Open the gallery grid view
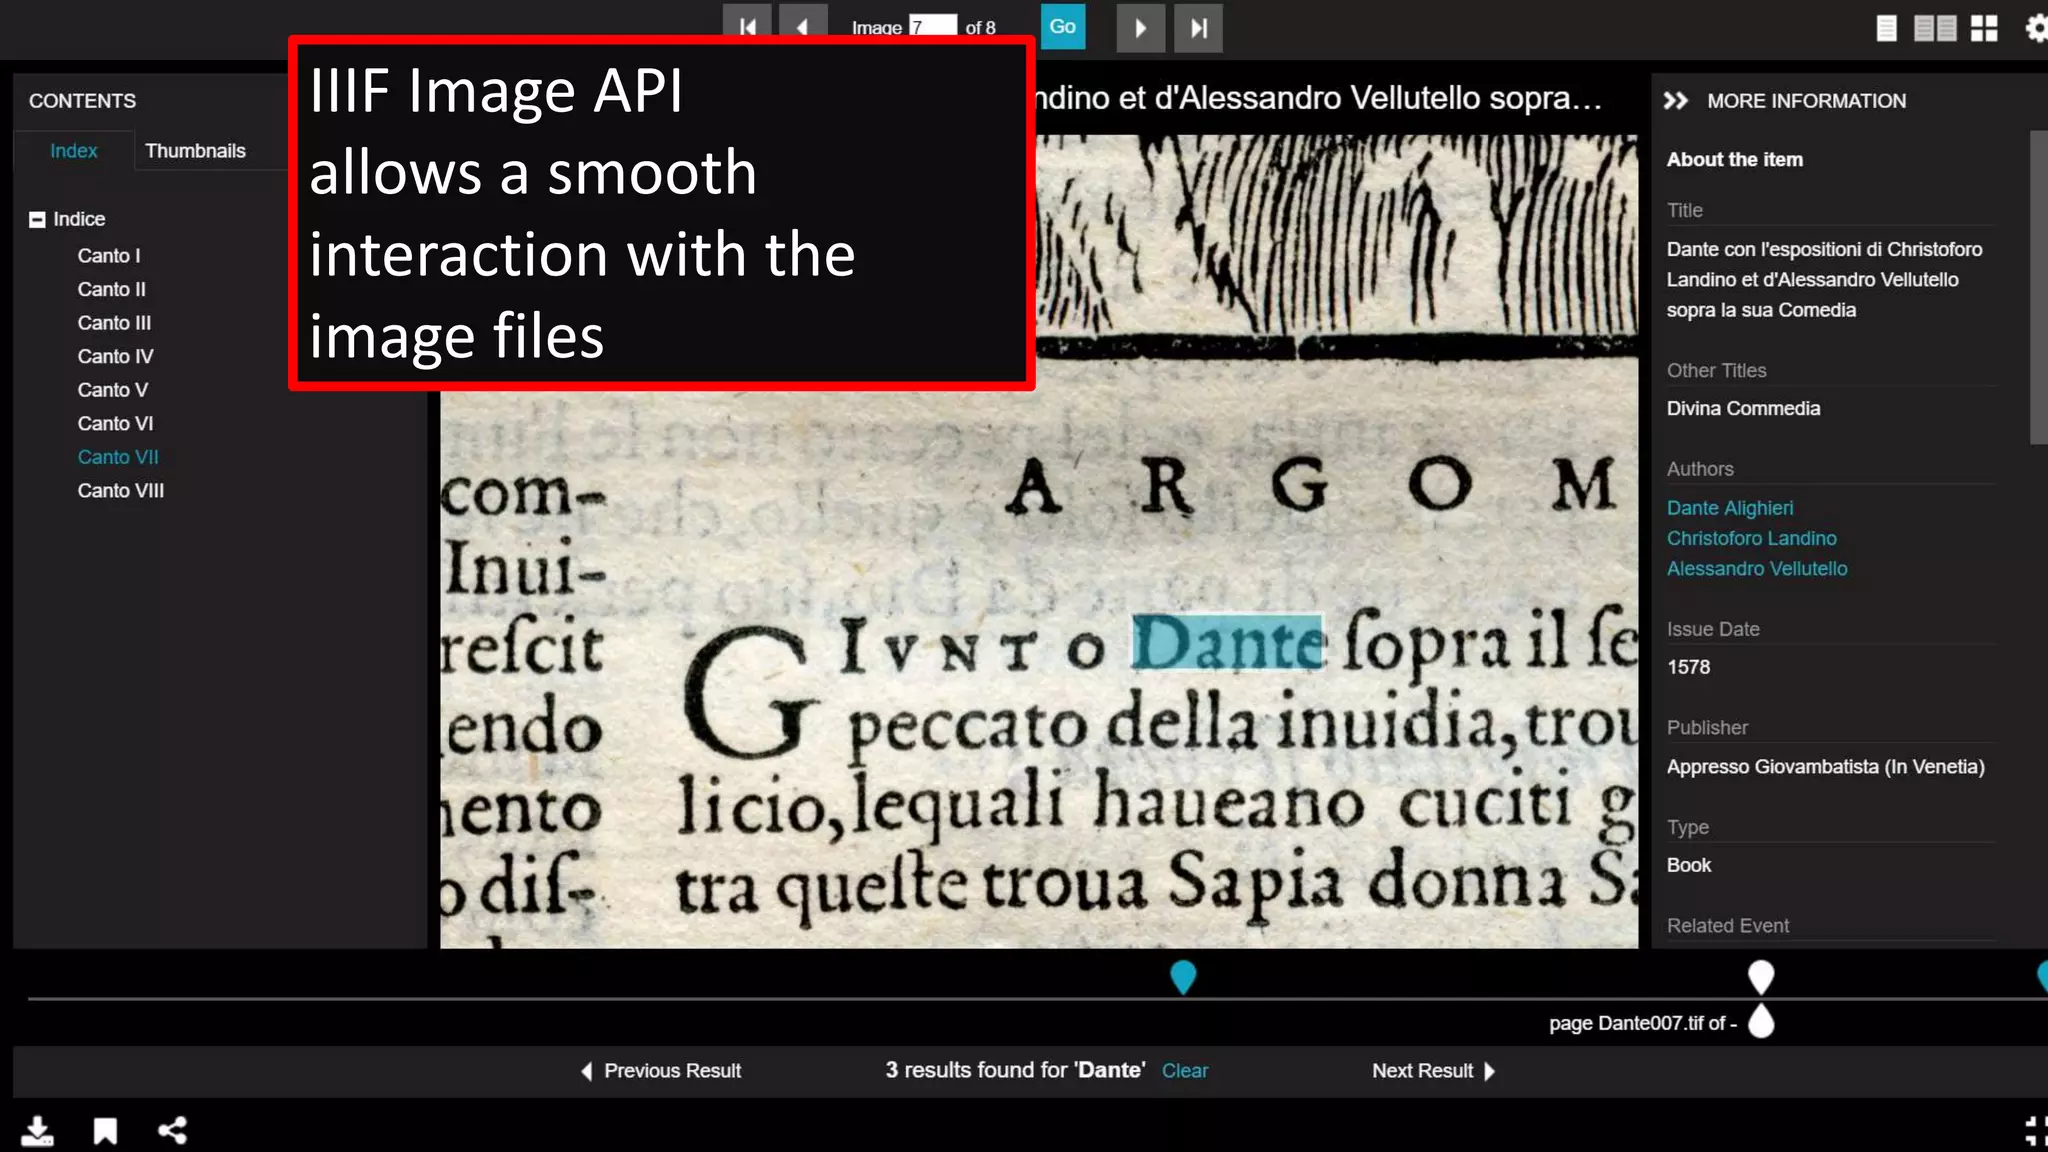This screenshot has height=1152, width=2048. pos(1984,28)
